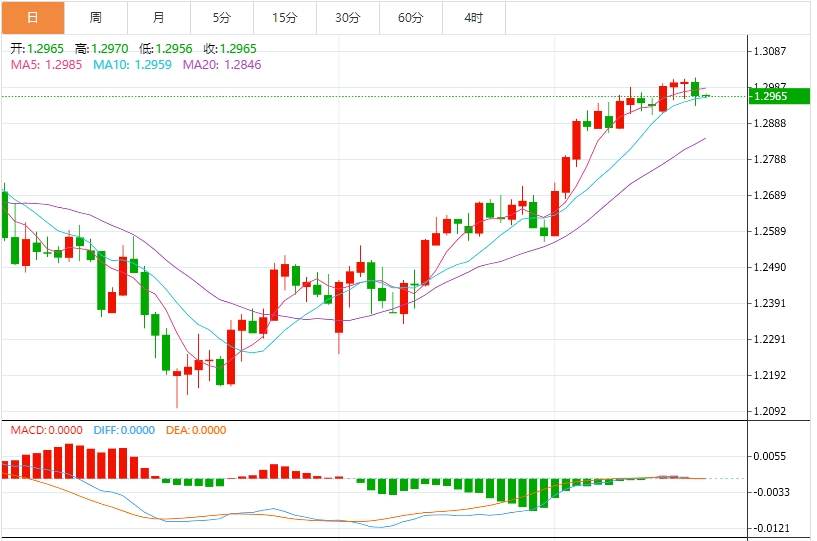Open the 4时 four-hour tab
Viewport: 817px width, 541px height.
point(474,17)
